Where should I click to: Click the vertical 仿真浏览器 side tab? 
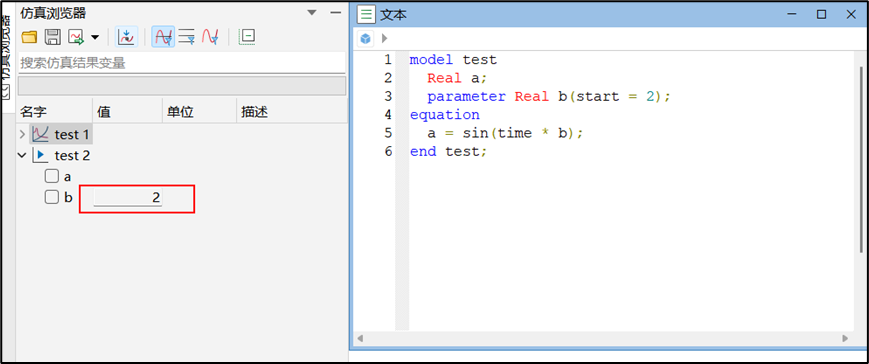click(6, 57)
